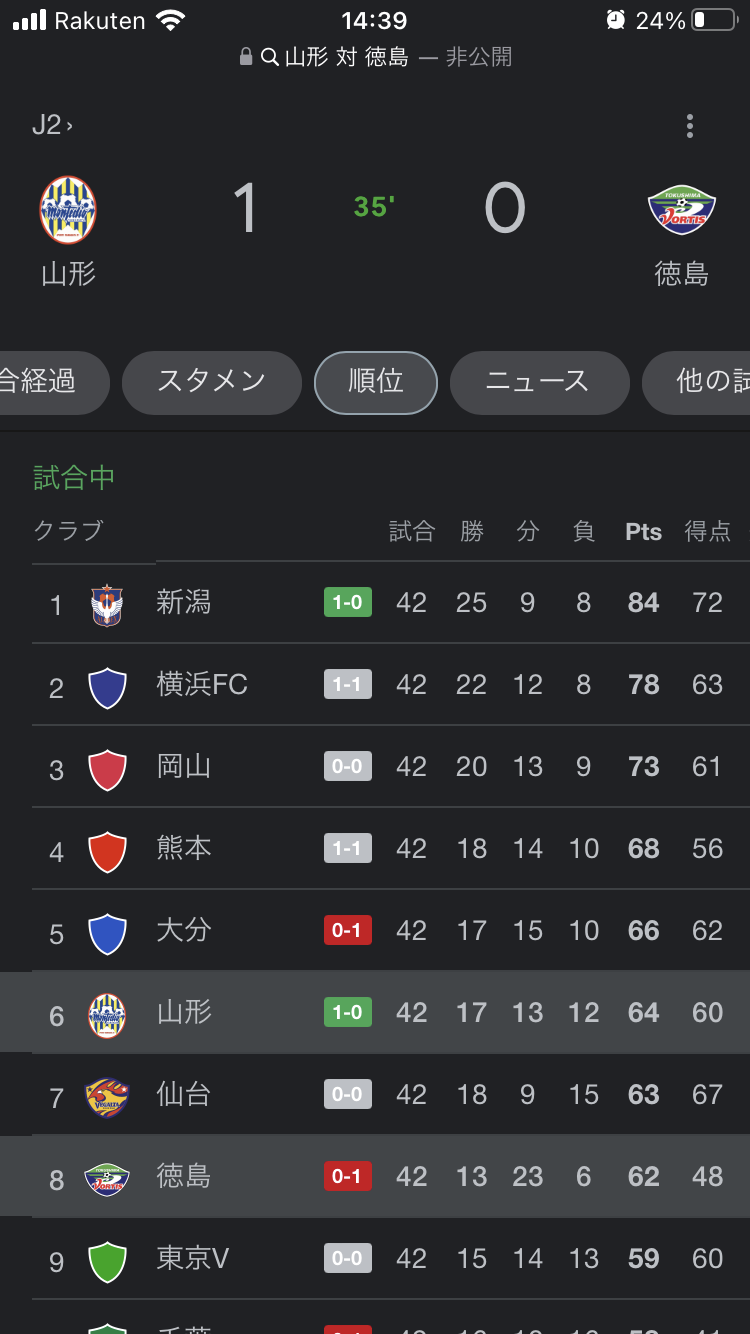The height and width of the screenshot is (1334, 750).
Task: Tap the 山形 対 徳島 address bar
Action: pyautogui.click(x=375, y=57)
